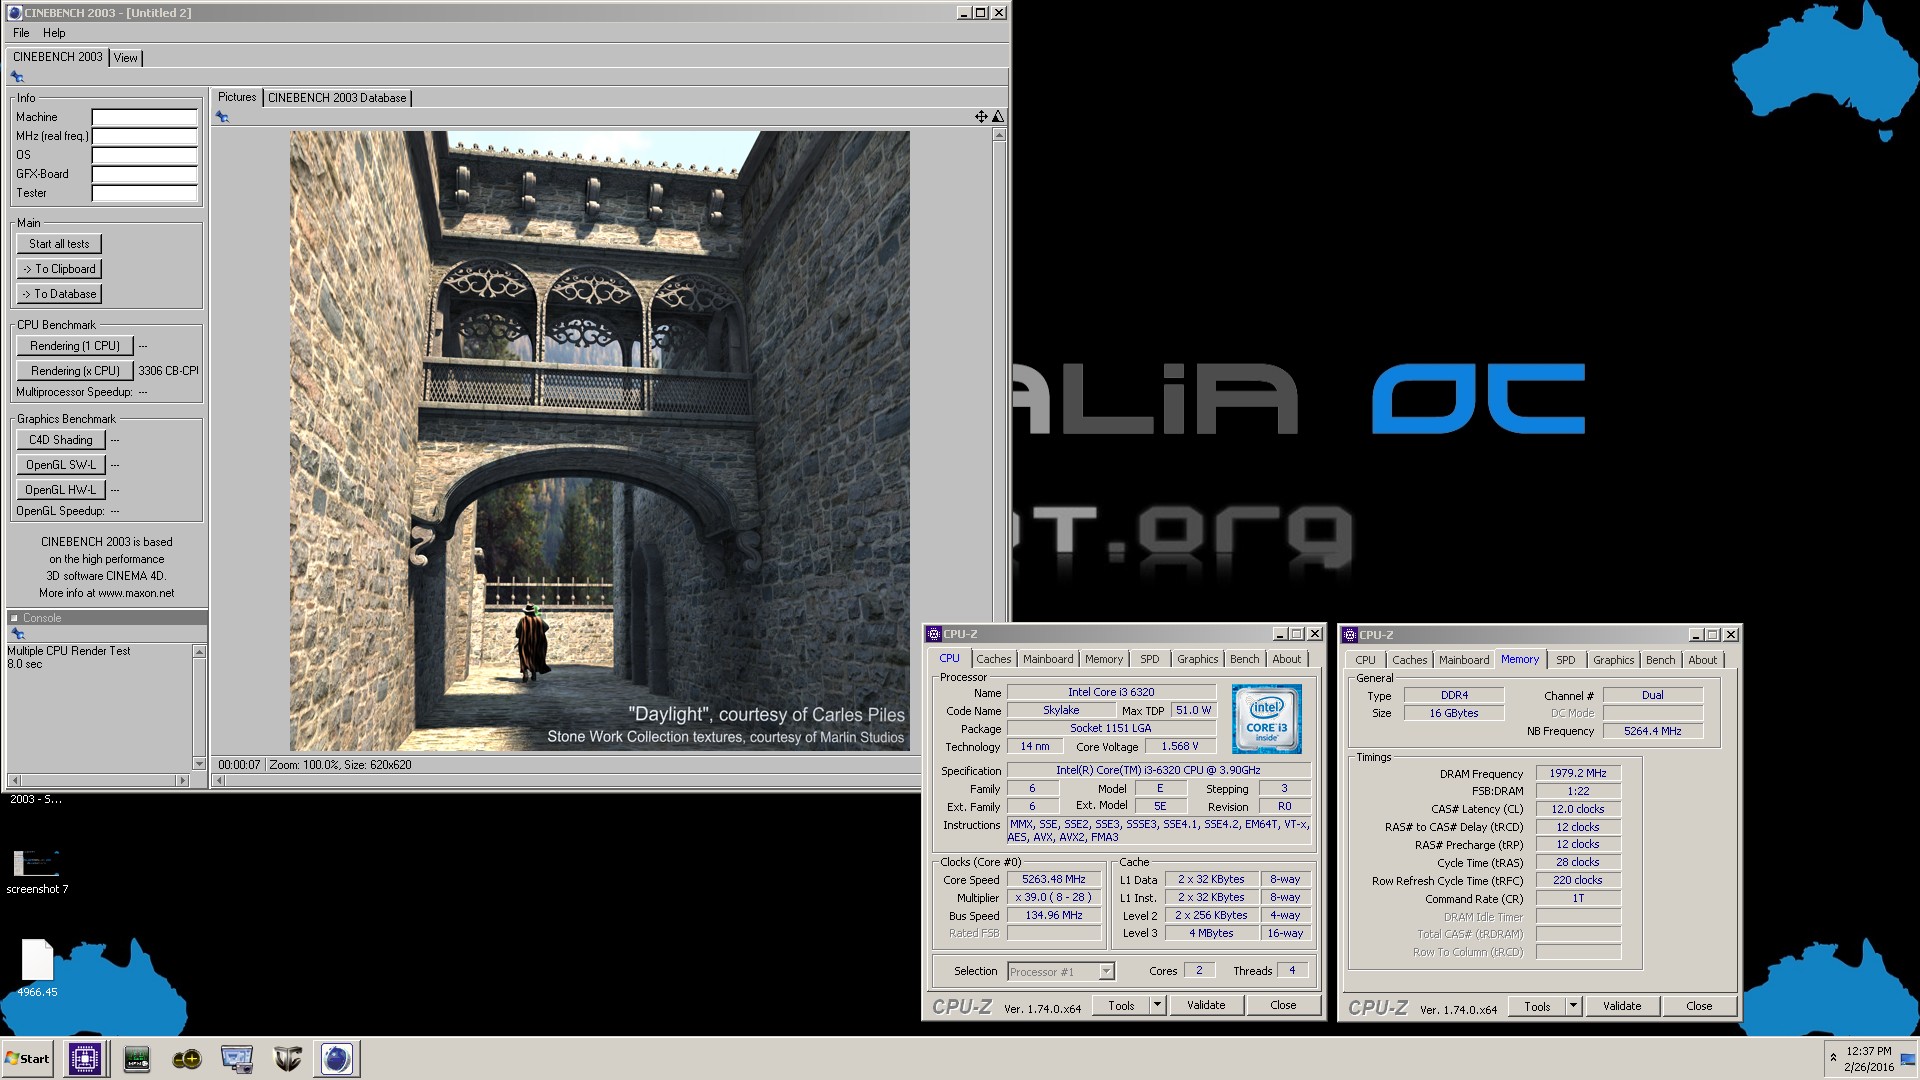Image resolution: width=1920 pixels, height=1080 pixels.
Task: Open SPD tab in the CPU-Z Memory window
Action: [1566, 660]
